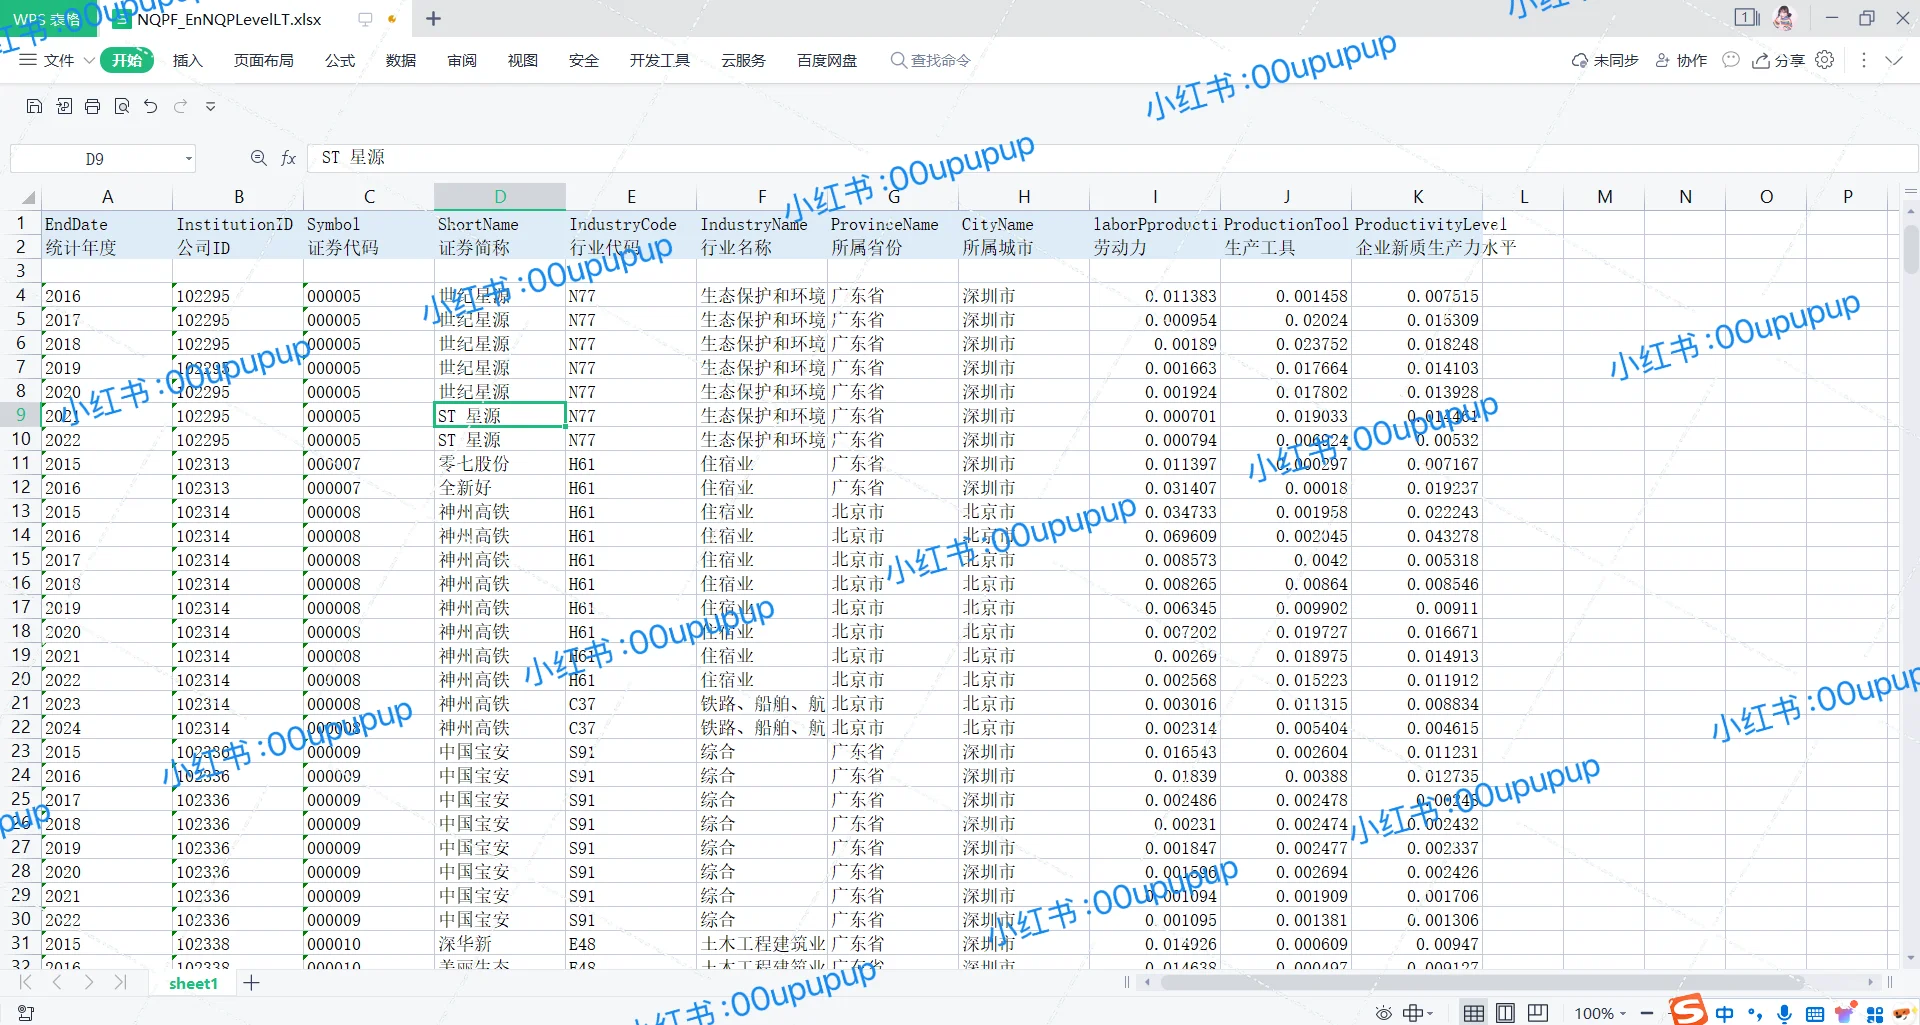The image size is (1920, 1025).
Task: Click the Save As icon beside Save
Action: 64,106
